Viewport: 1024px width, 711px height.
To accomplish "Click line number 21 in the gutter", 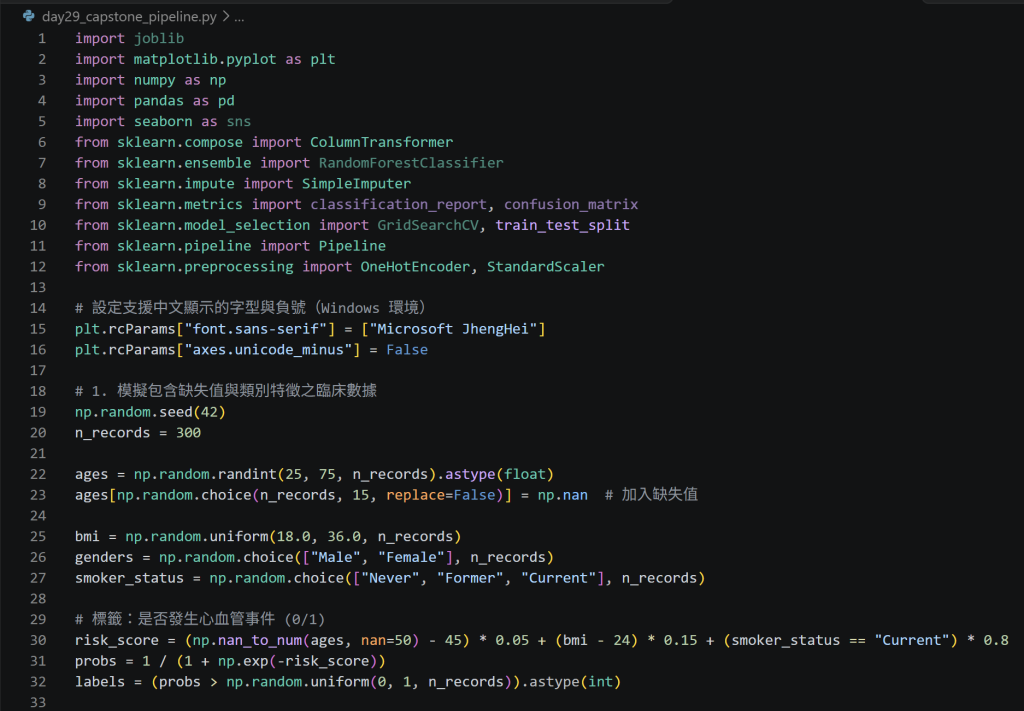I will (38, 453).
